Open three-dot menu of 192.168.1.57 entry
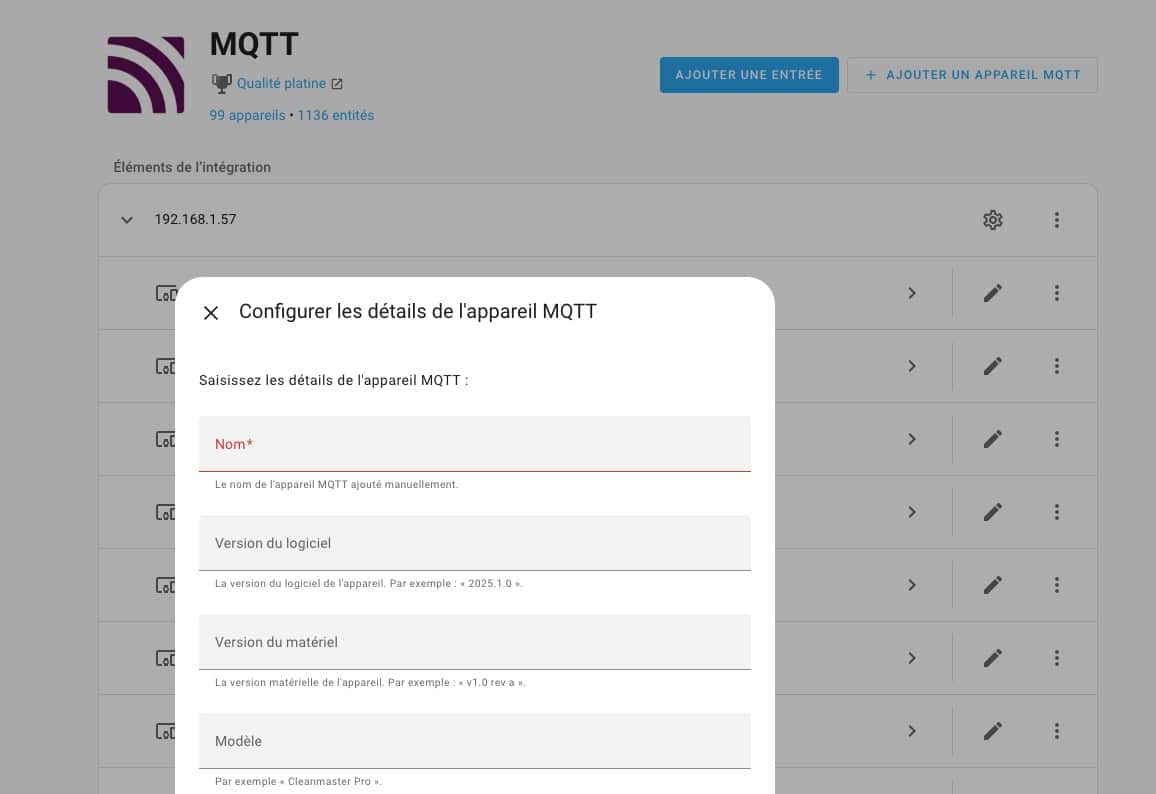Screen dimensions: 1156x794 tap(1056, 220)
